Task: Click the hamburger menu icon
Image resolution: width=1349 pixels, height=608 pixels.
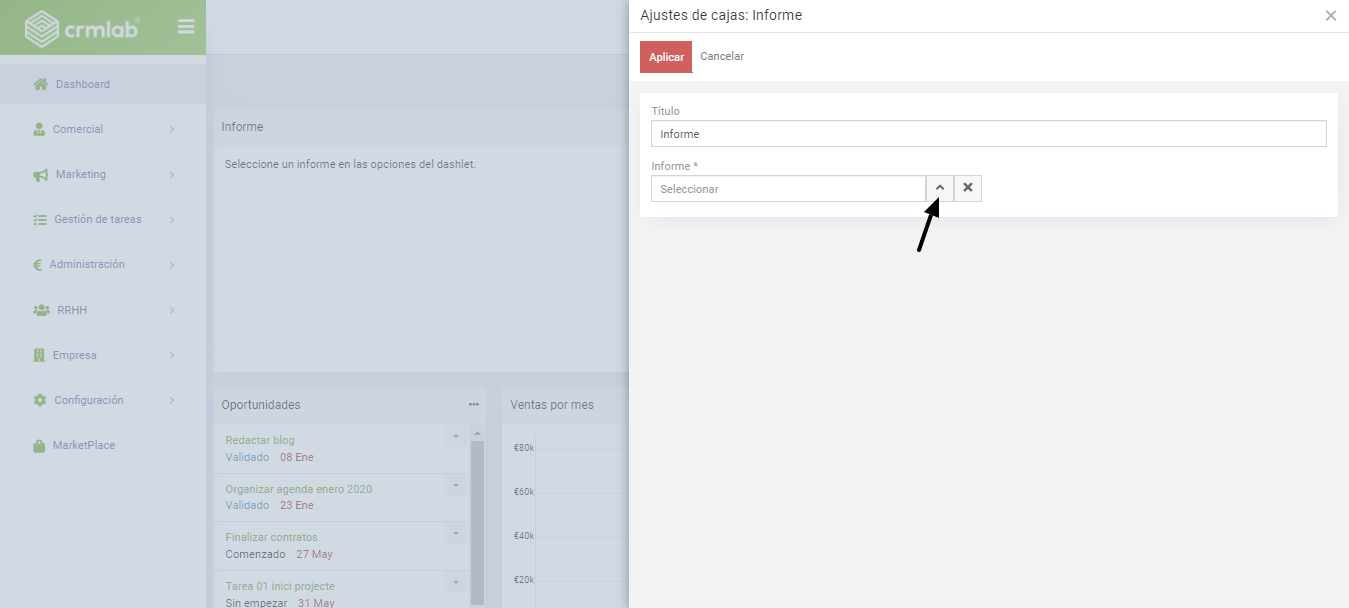Action: point(186,27)
